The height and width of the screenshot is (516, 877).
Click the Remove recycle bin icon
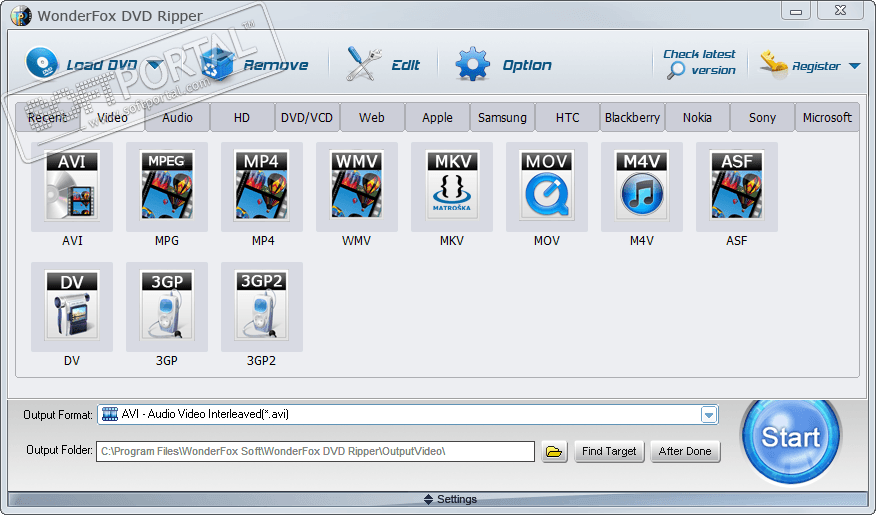click(x=217, y=64)
